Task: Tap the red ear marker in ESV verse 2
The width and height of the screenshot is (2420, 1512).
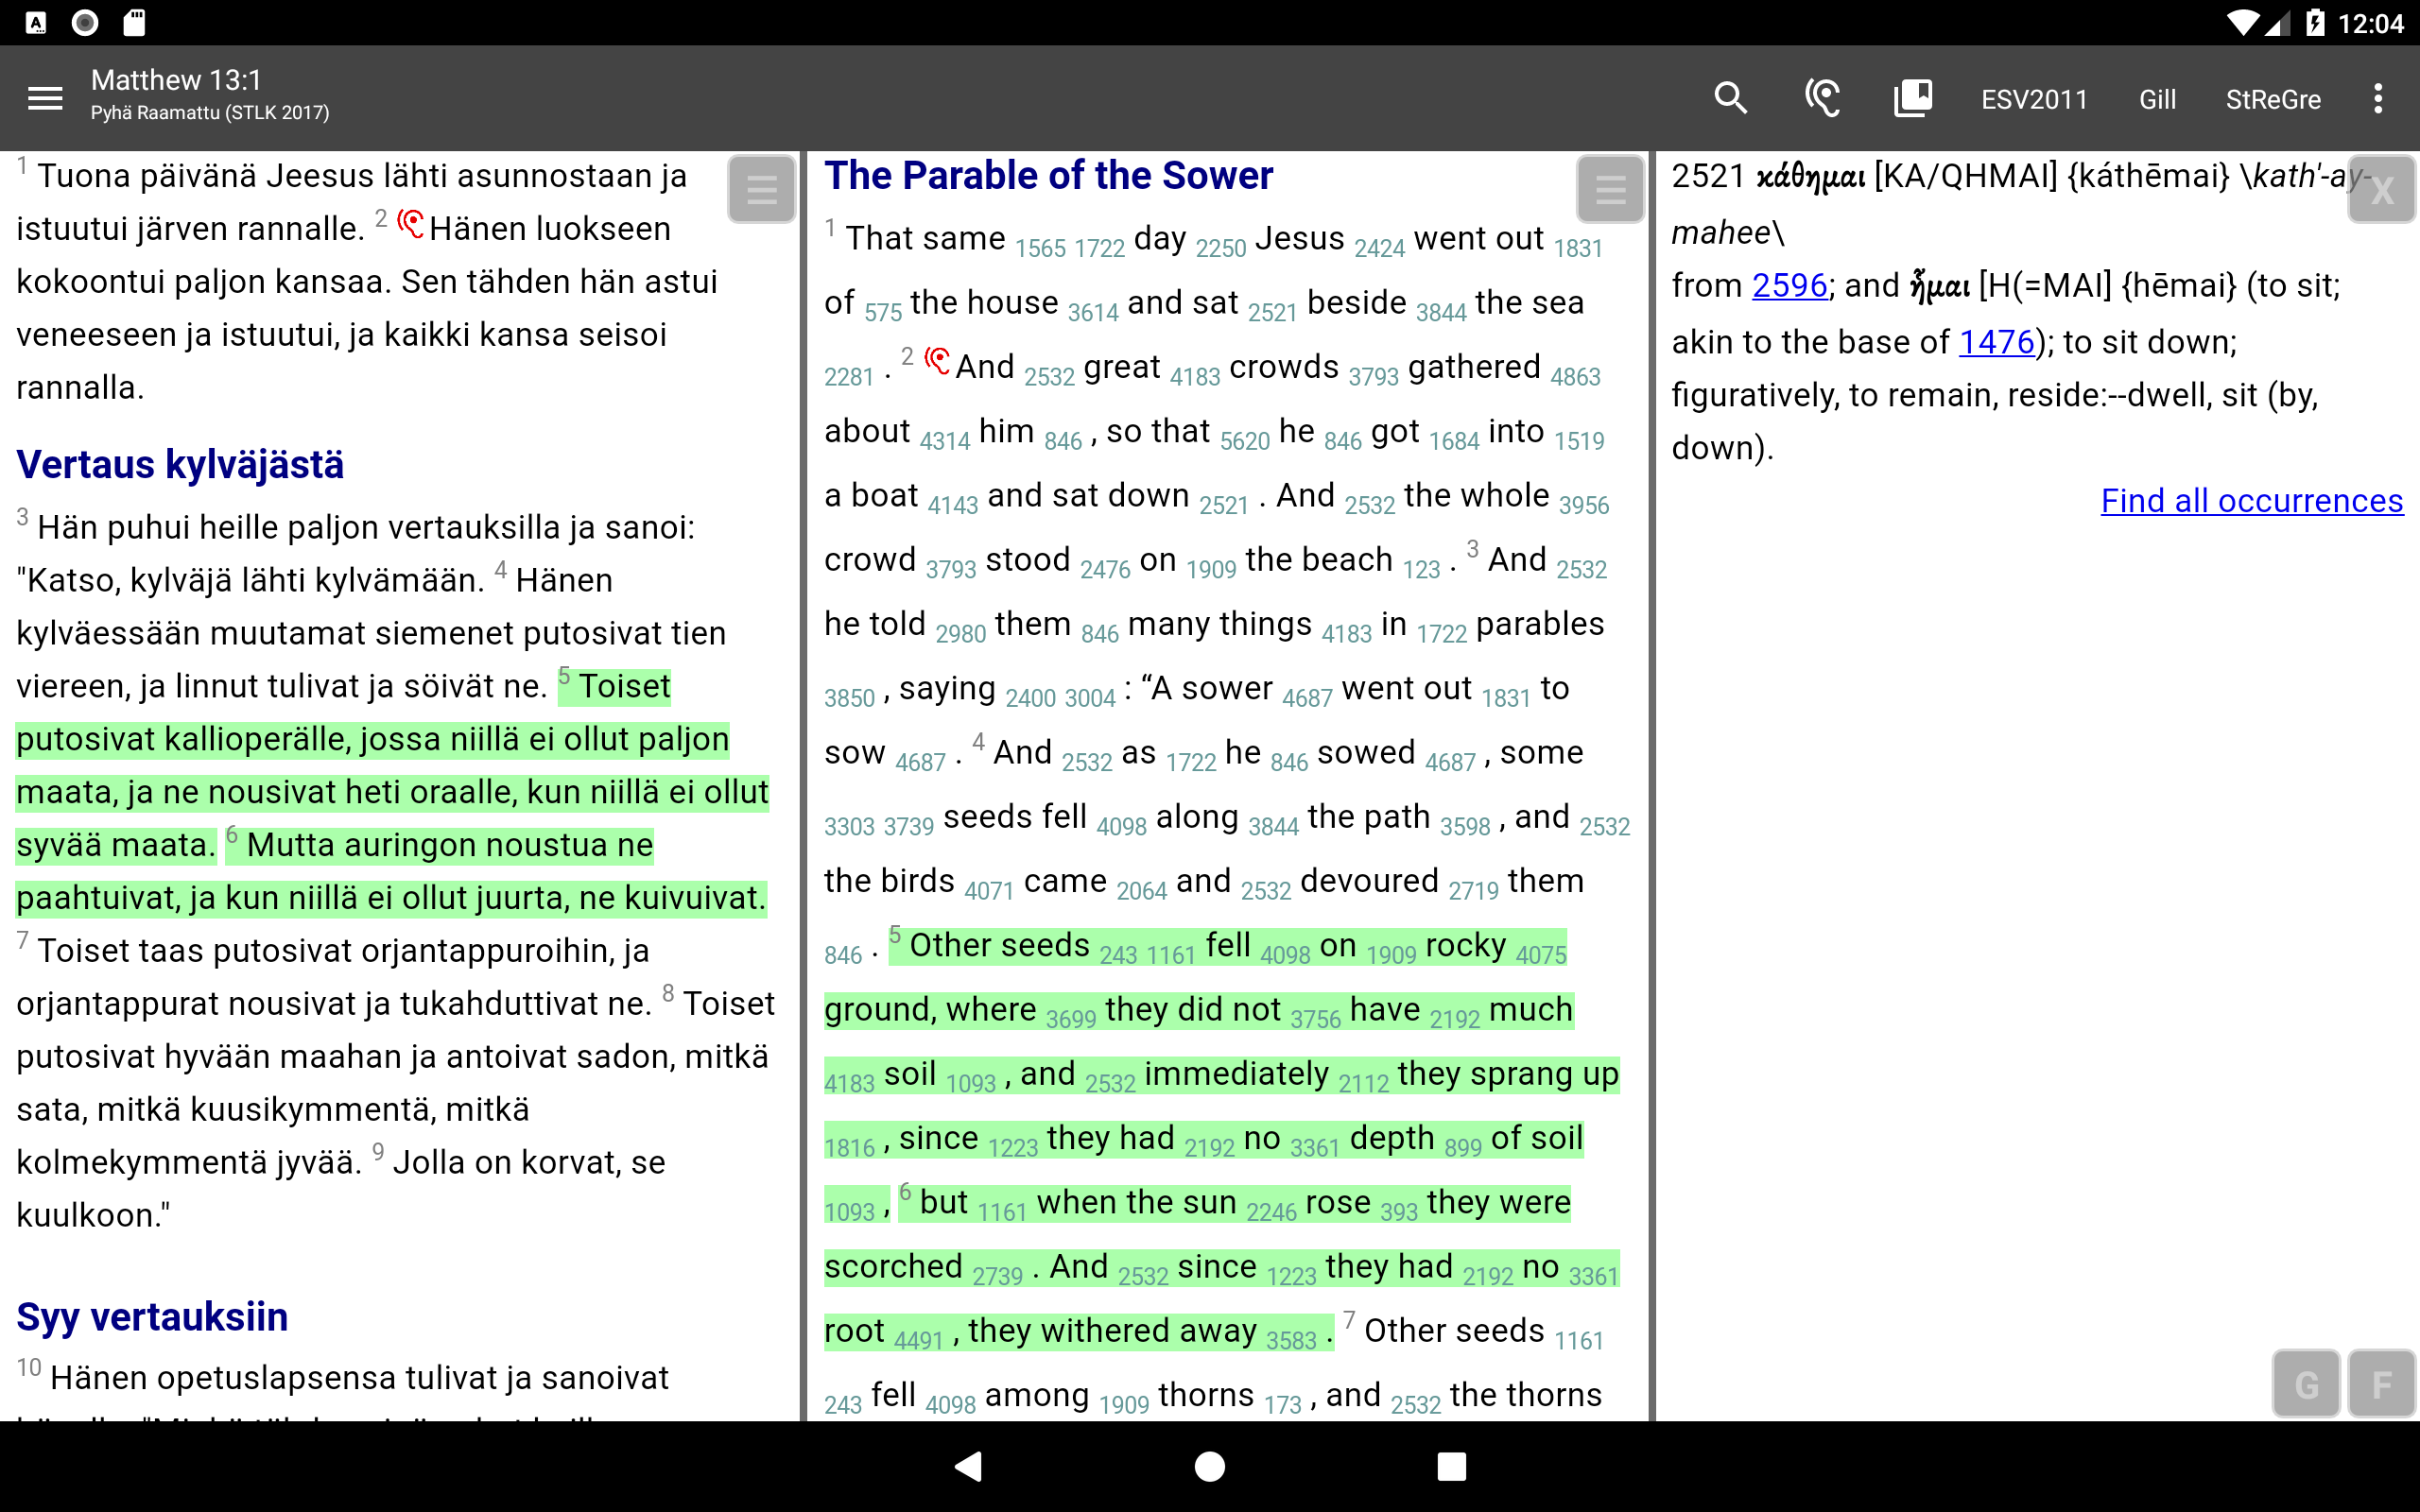Action: pos(937,361)
